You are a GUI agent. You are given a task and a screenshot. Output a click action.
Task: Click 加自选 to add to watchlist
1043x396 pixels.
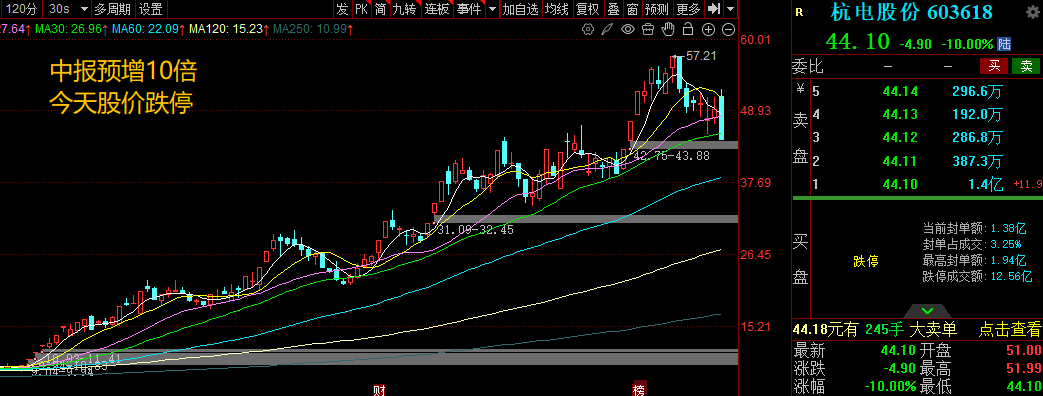[x=520, y=9]
